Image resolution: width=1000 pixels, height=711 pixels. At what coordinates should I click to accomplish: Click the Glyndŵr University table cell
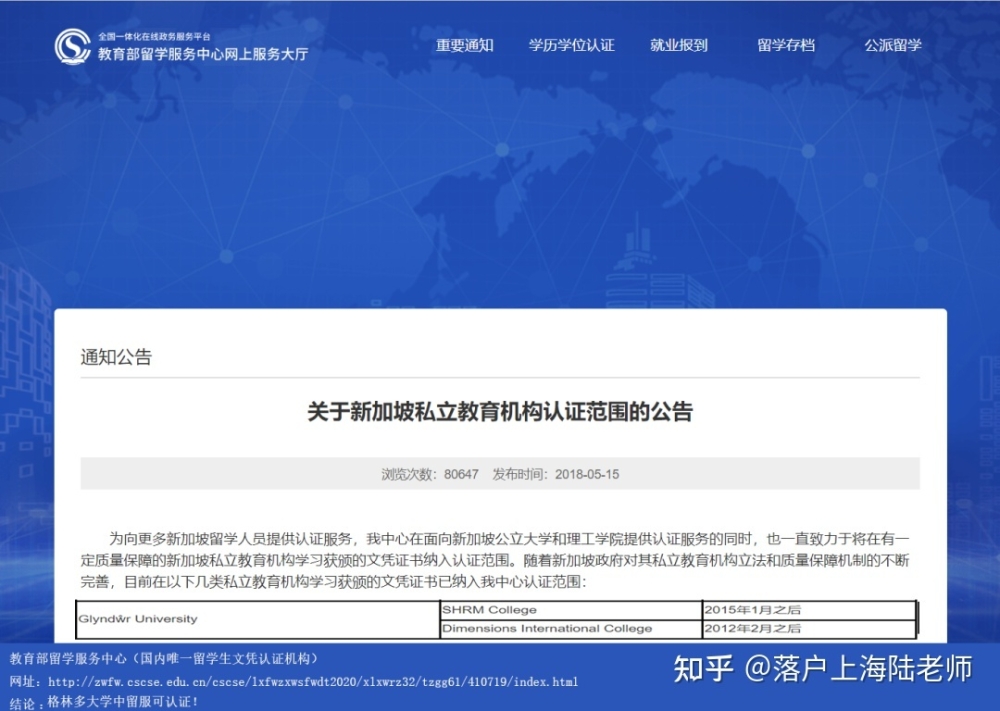tap(258, 619)
